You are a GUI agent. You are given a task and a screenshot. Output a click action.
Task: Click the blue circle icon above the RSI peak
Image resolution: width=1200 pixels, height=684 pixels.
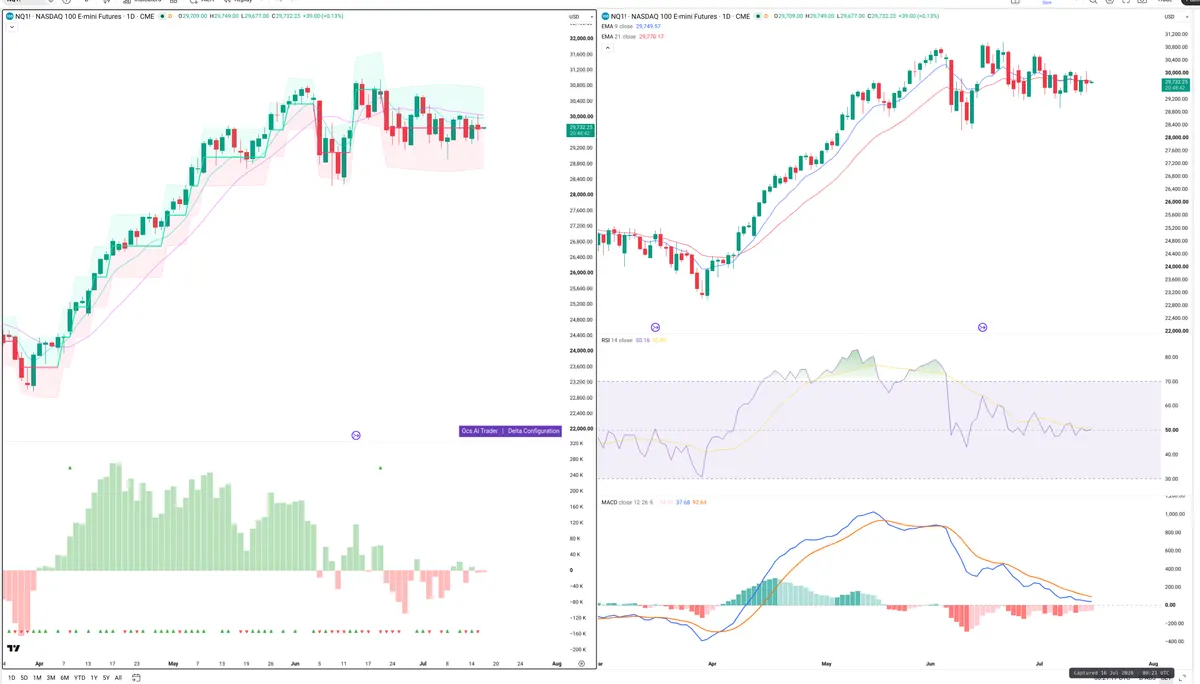pyautogui.click(x=982, y=327)
